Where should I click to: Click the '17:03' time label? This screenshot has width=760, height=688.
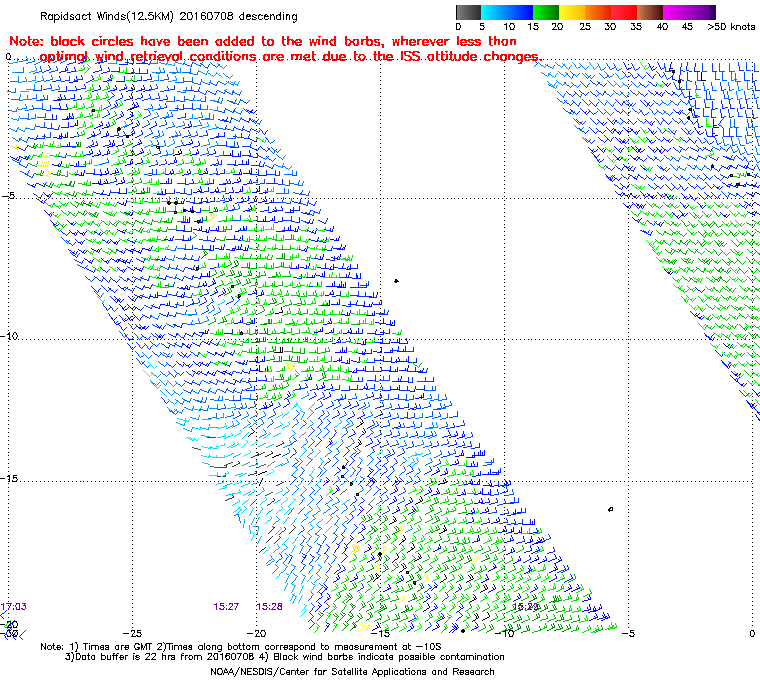coord(14,607)
